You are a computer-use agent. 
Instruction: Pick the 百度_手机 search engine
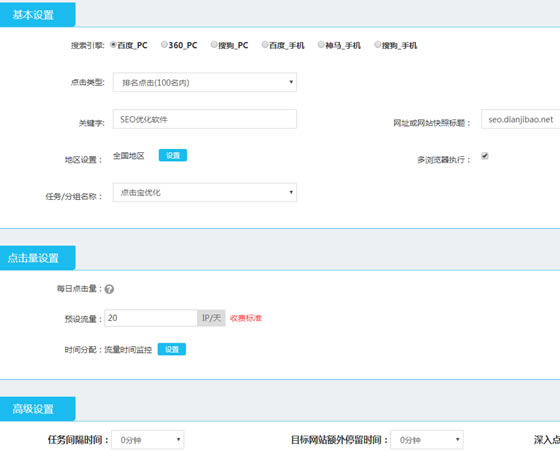pyautogui.click(x=265, y=44)
